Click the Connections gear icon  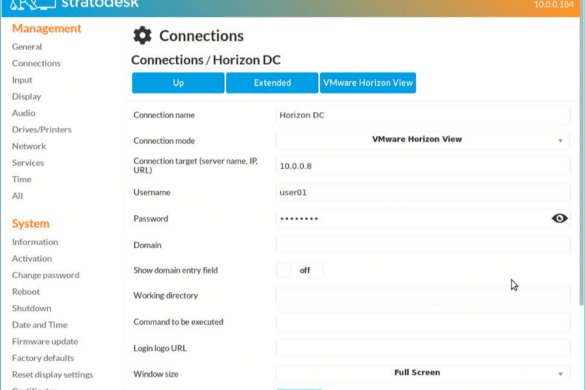[142, 35]
